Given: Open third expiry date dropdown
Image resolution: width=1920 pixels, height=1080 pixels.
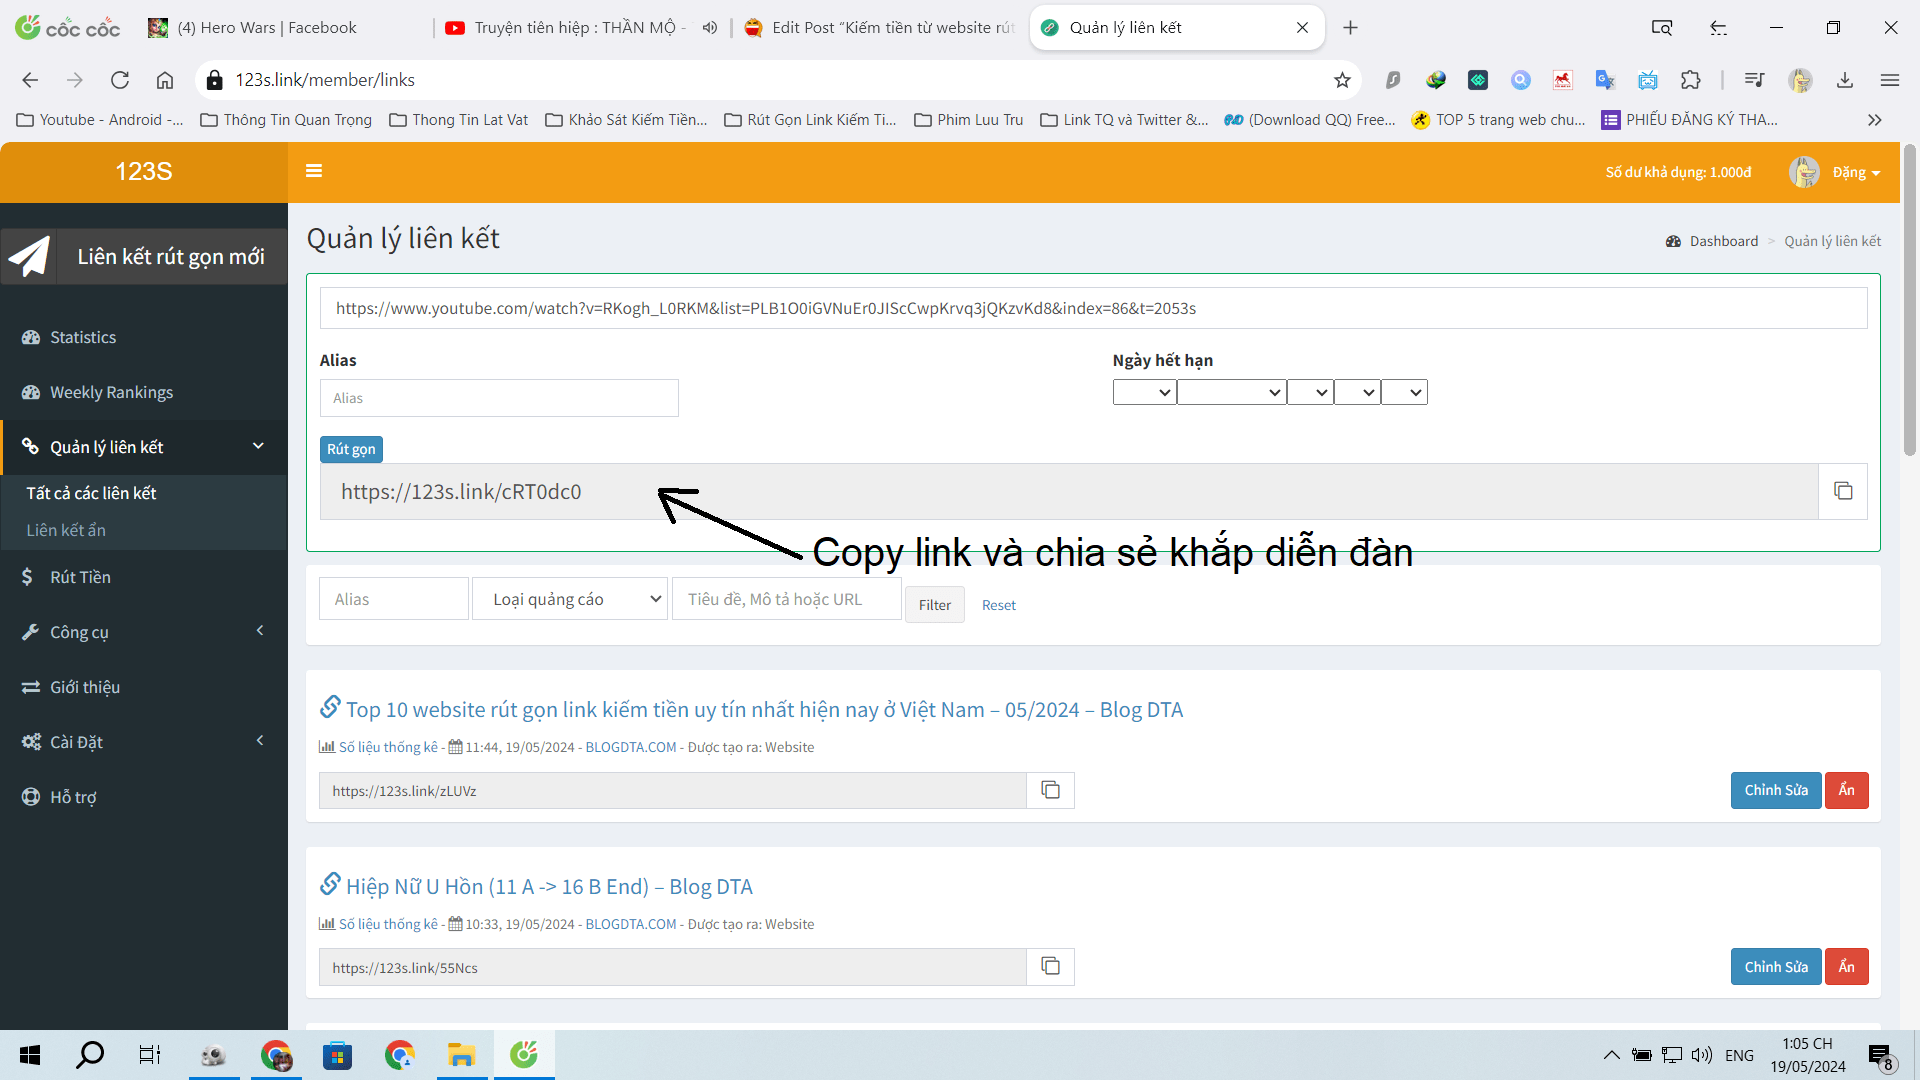Looking at the screenshot, I should 1310,392.
